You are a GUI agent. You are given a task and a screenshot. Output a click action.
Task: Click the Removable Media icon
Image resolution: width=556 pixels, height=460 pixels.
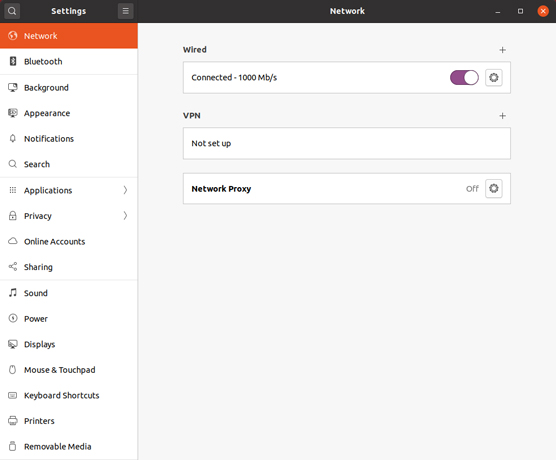(13, 446)
